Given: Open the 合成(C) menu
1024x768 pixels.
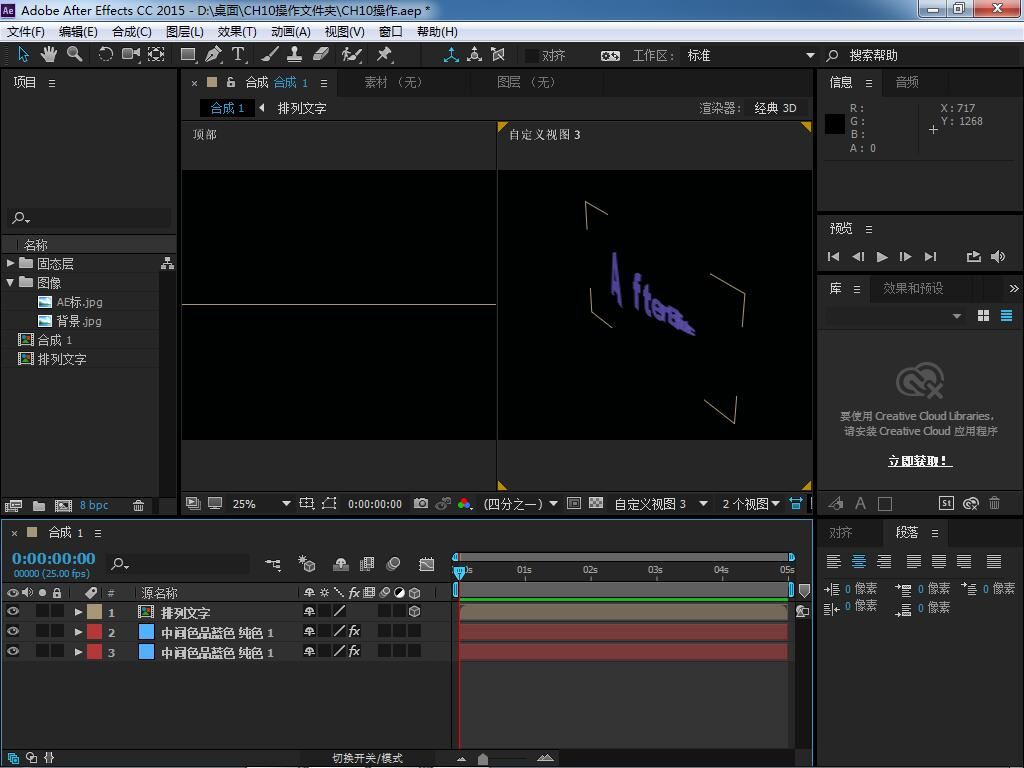Looking at the screenshot, I should click(x=132, y=31).
